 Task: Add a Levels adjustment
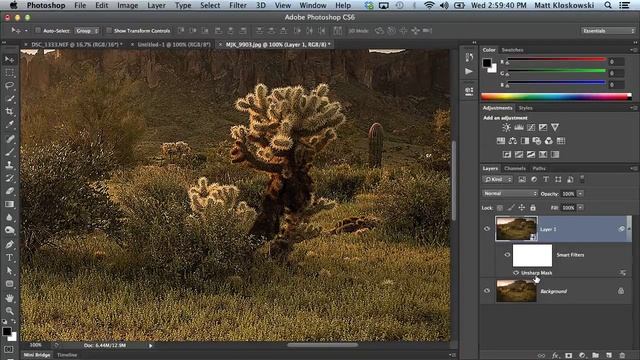click(519, 127)
